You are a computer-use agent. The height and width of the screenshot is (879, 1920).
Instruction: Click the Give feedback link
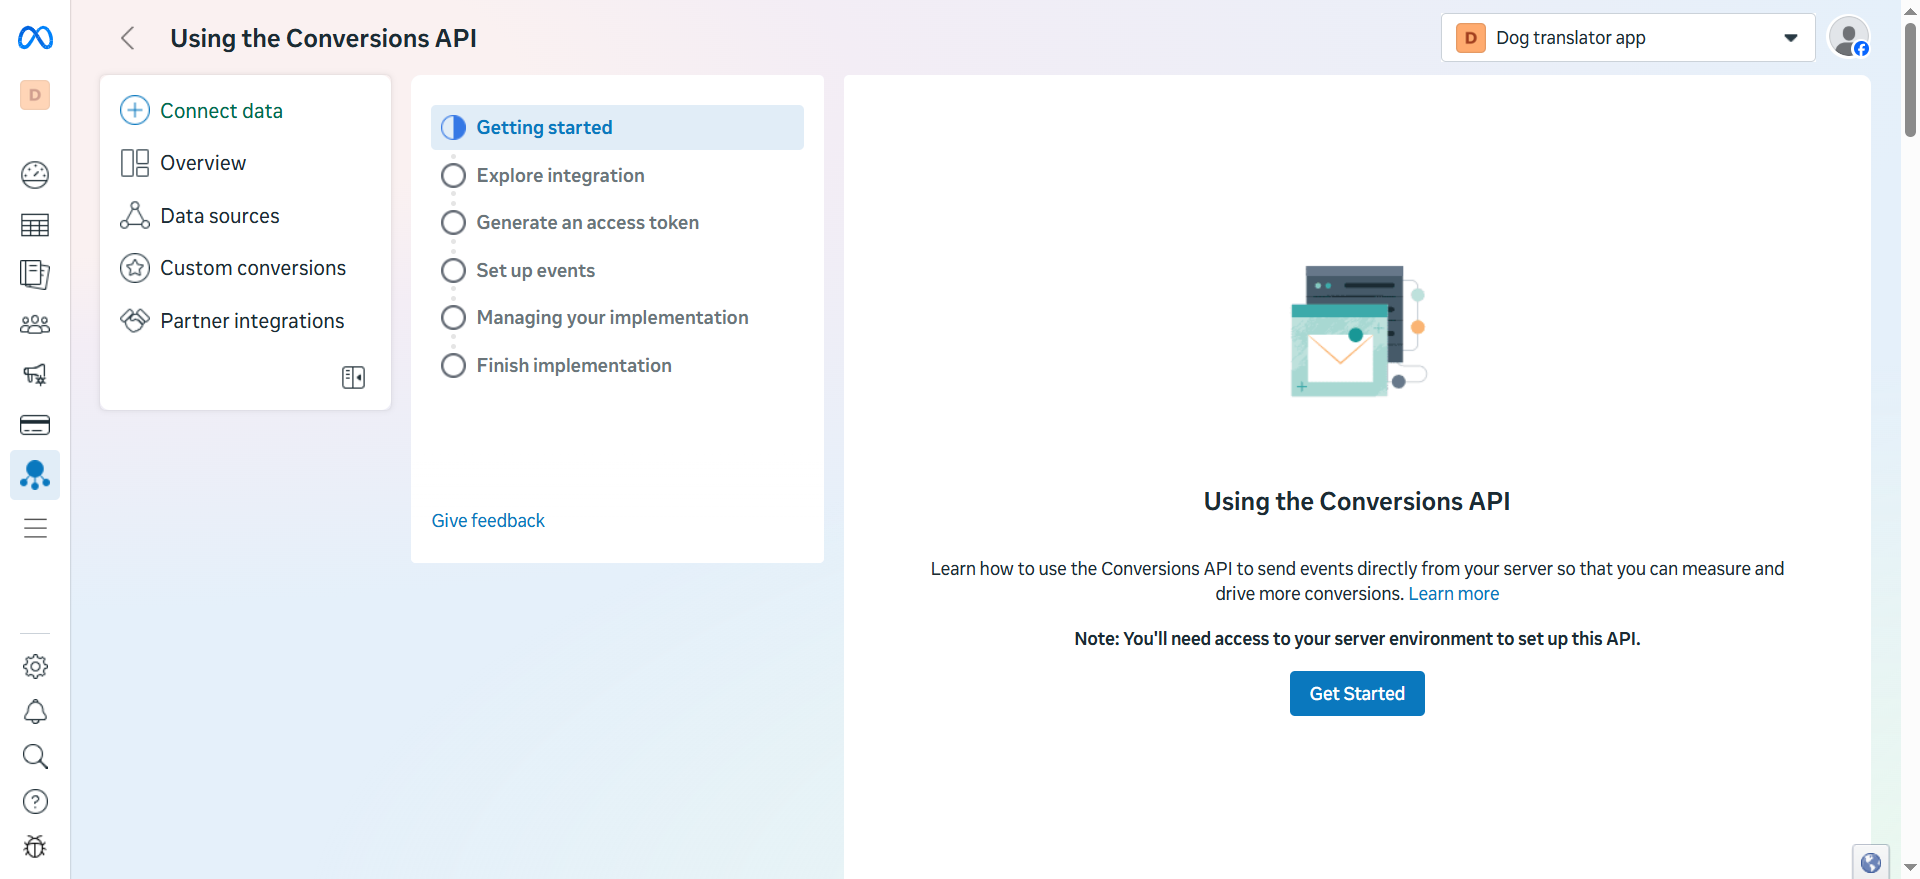[488, 520]
